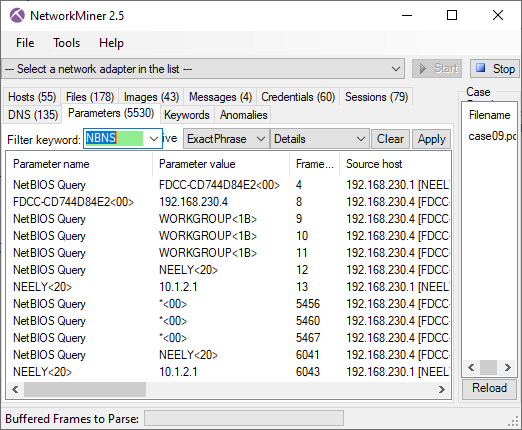The image size is (522, 430).
Task: Maximize the NetworkMiner window
Action: point(452,15)
